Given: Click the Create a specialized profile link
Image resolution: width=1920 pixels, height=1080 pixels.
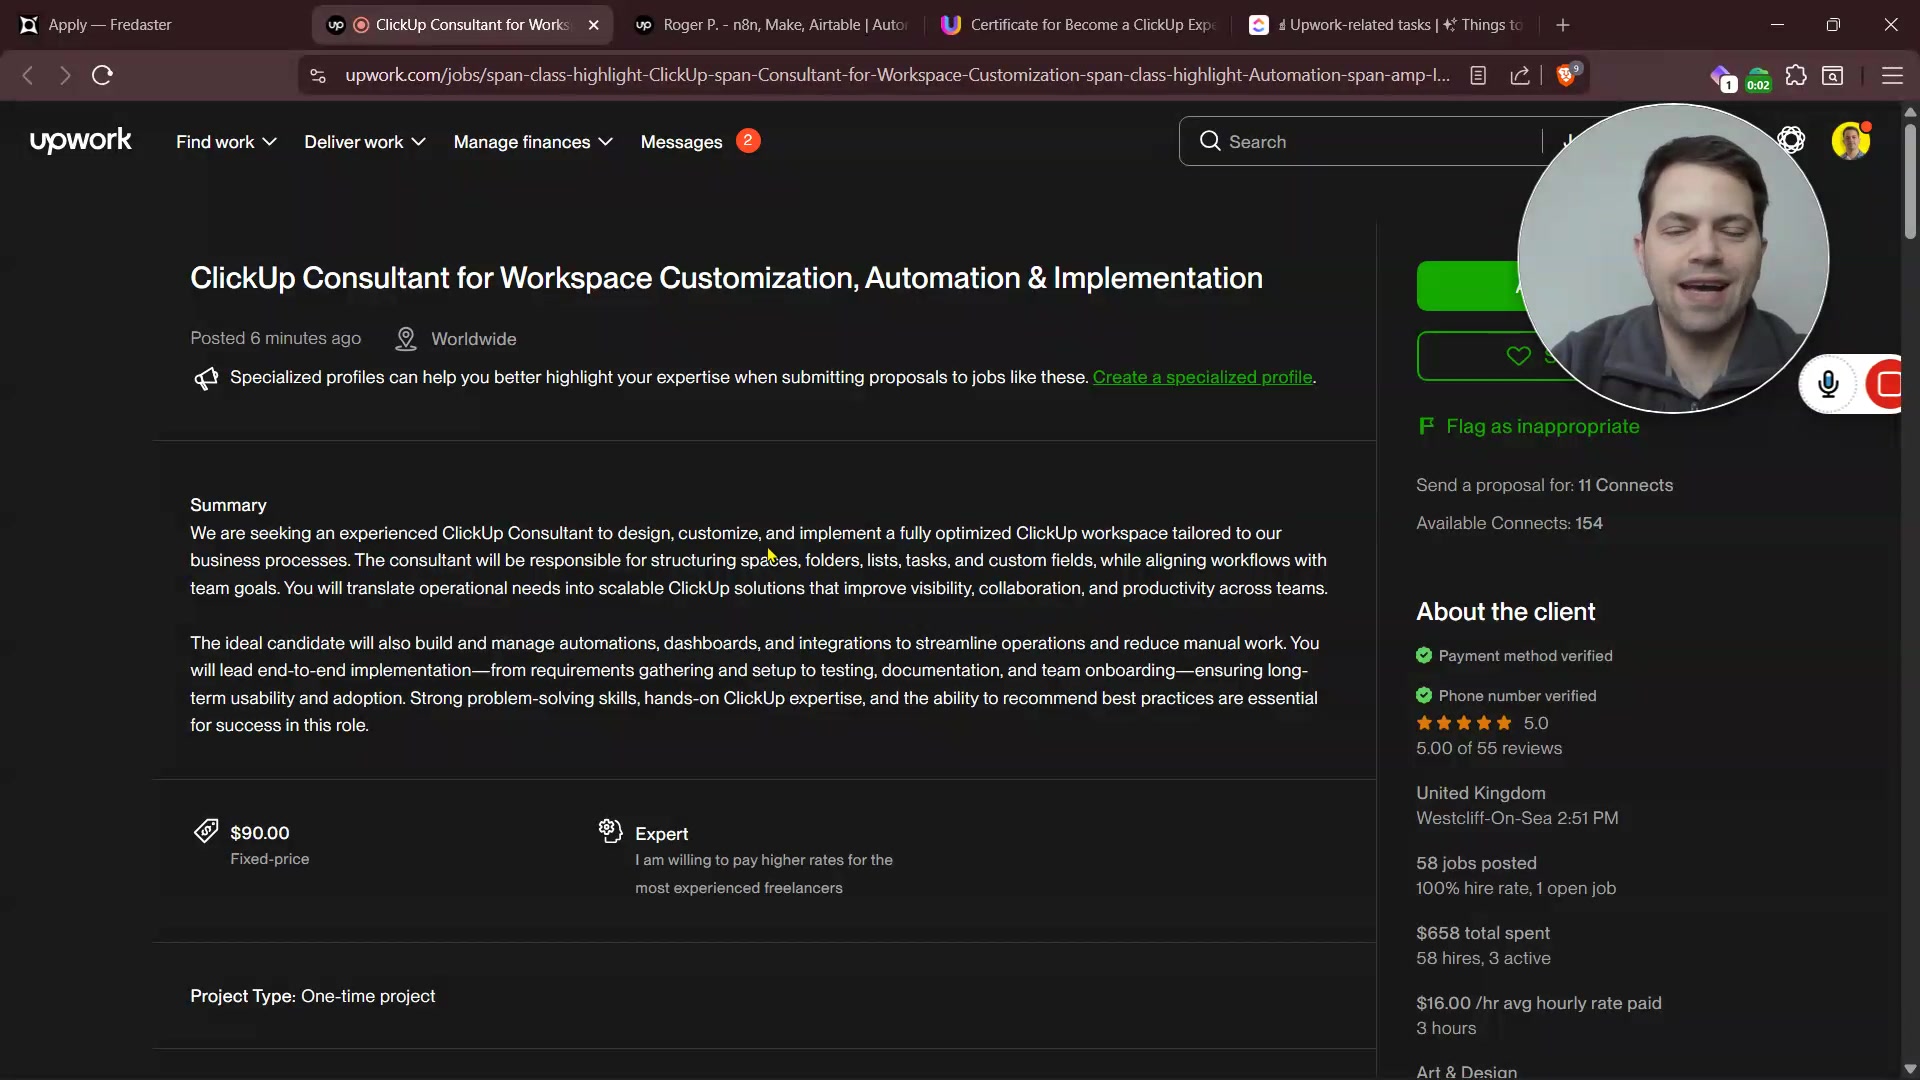Looking at the screenshot, I should (1202, 377).
